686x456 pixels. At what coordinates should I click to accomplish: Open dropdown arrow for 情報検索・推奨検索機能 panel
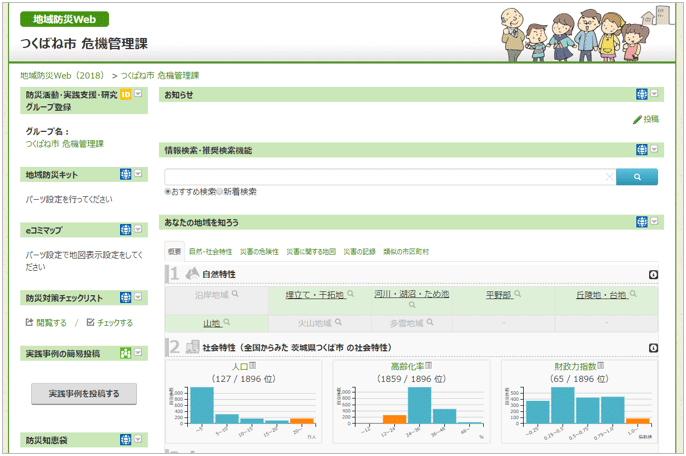[x=655, y=150]
